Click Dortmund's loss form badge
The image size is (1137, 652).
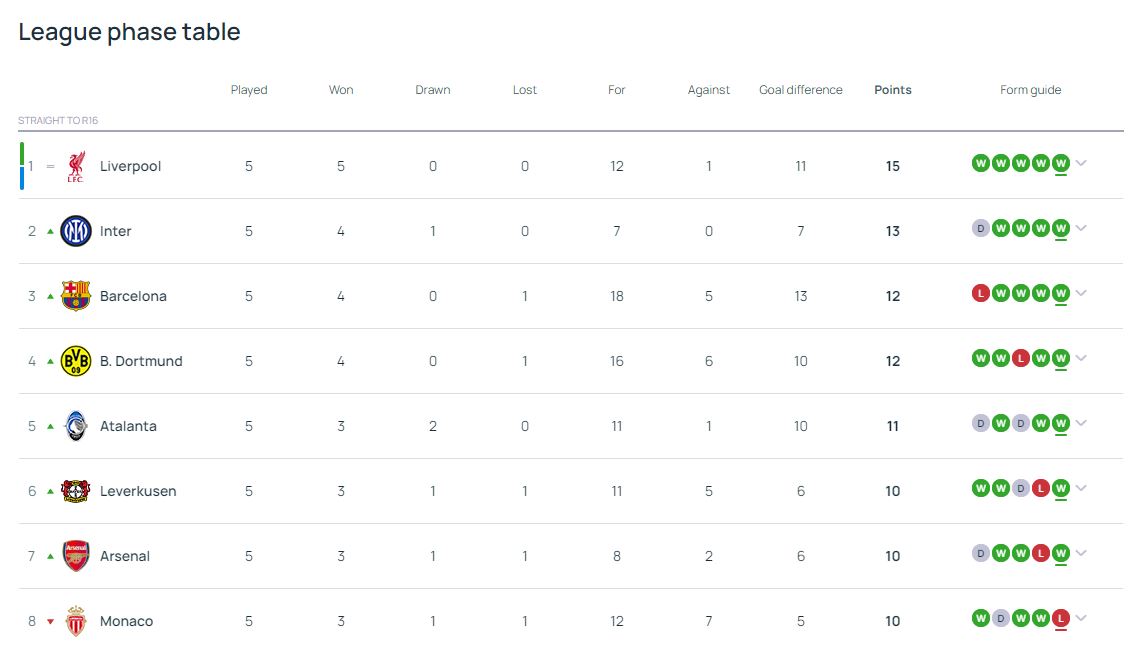pos(1021,358)
